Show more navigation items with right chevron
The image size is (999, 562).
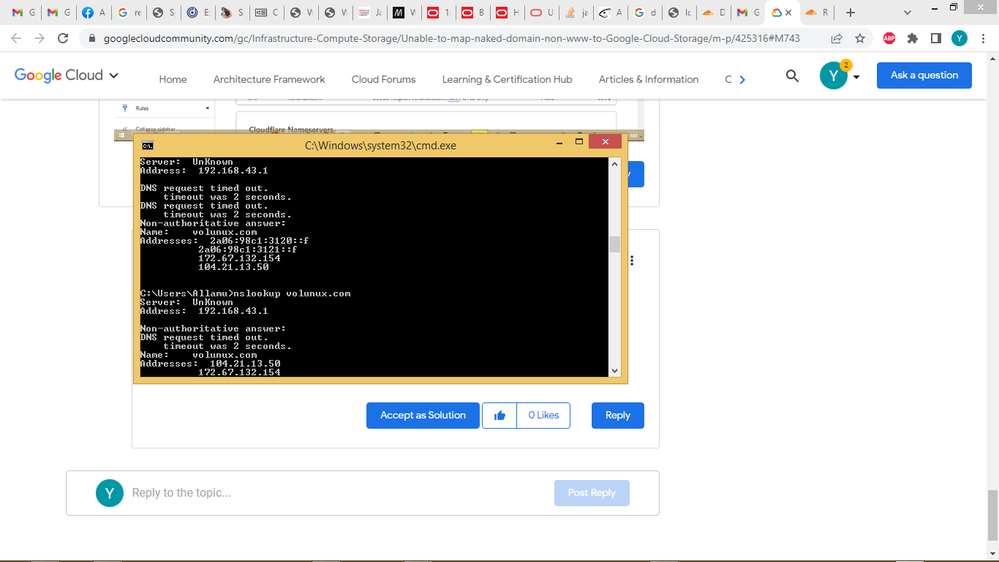(742, 80)
